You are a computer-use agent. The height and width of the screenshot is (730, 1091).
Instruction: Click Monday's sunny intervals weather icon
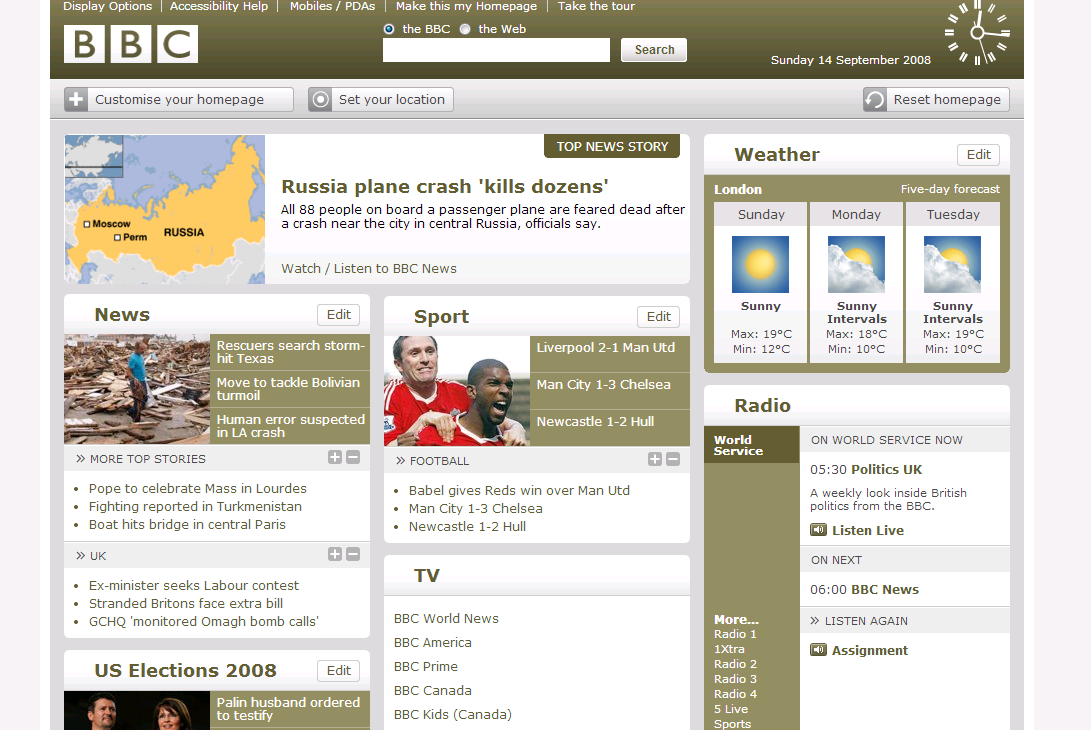click(857, 264)
